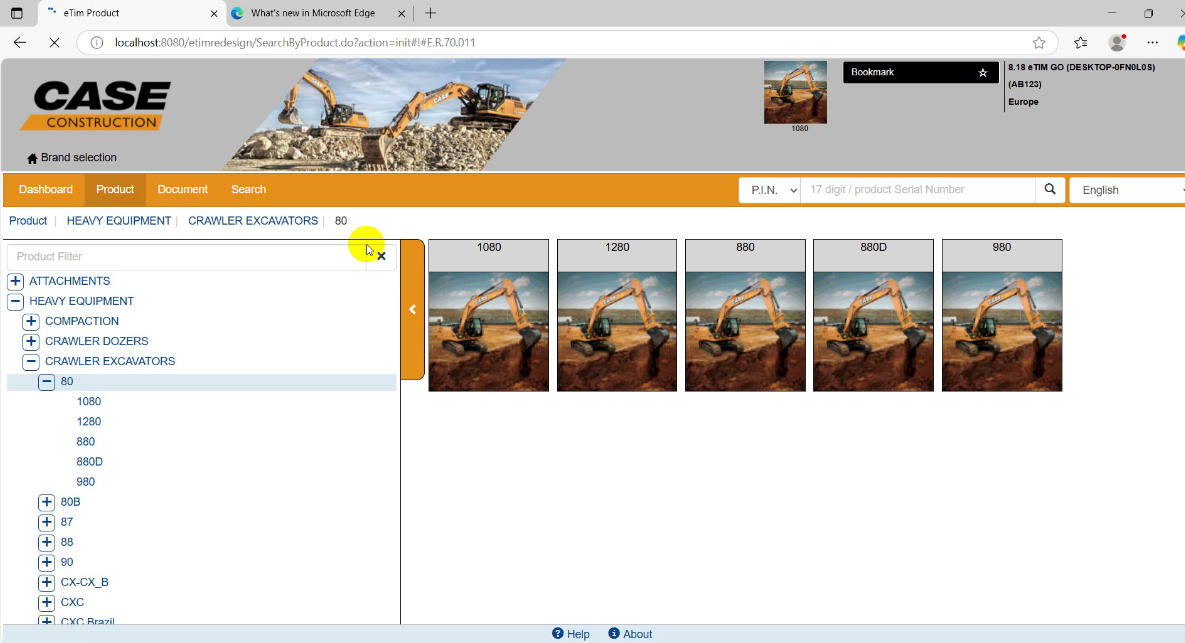The width and height of the screenshot is (1185, 643).
Task: Open the 980 excavator thumbnail card
Action: [1001, 316]
